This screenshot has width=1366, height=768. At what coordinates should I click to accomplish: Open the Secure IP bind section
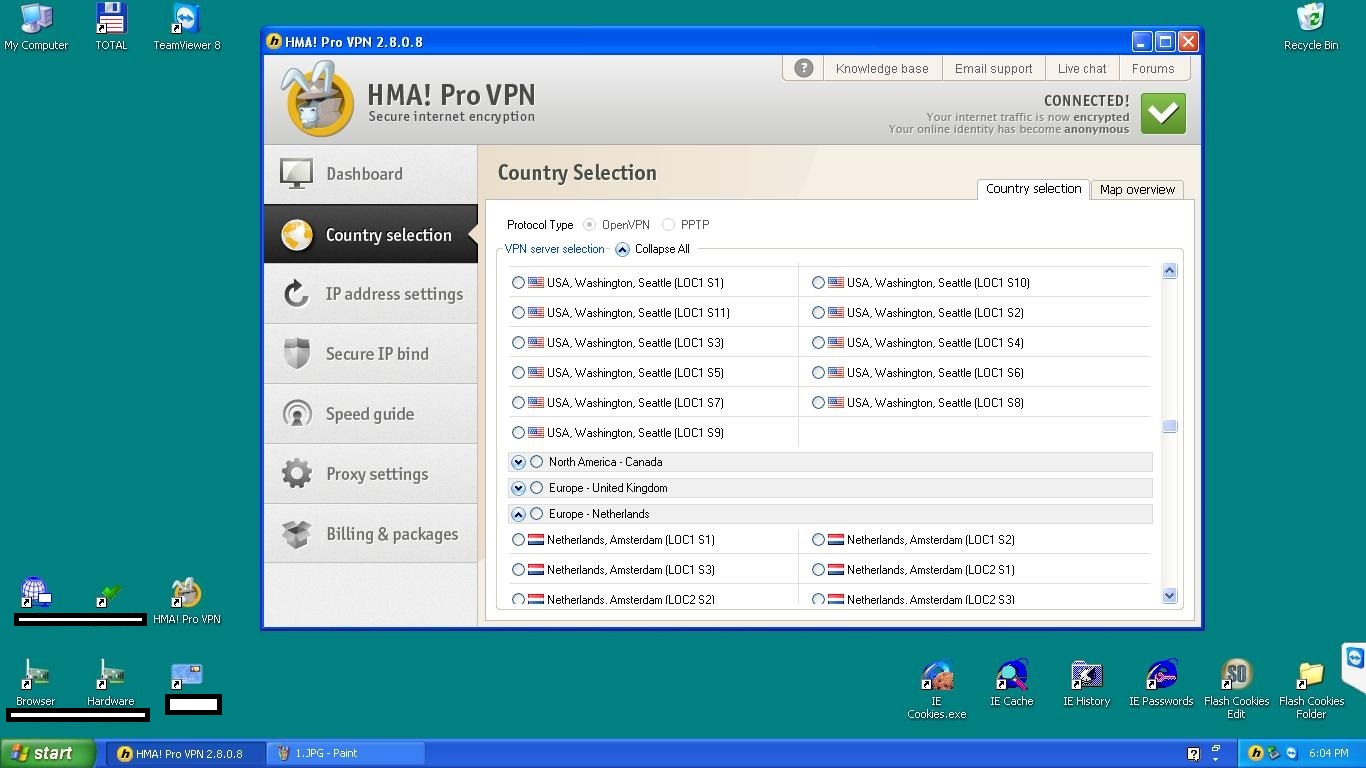[x=370, y=354]
